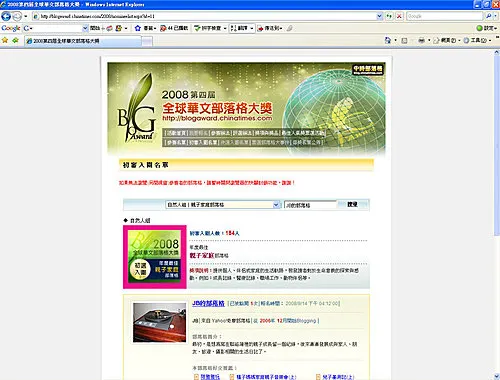Open the search provider dropdown arrow

pyautogui.click(x=496, y=16)
